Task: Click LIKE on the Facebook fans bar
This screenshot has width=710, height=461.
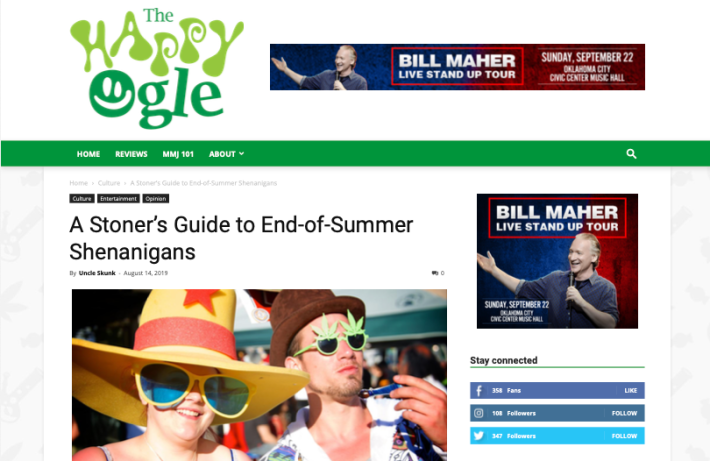Action: click(x=630, y=390)
